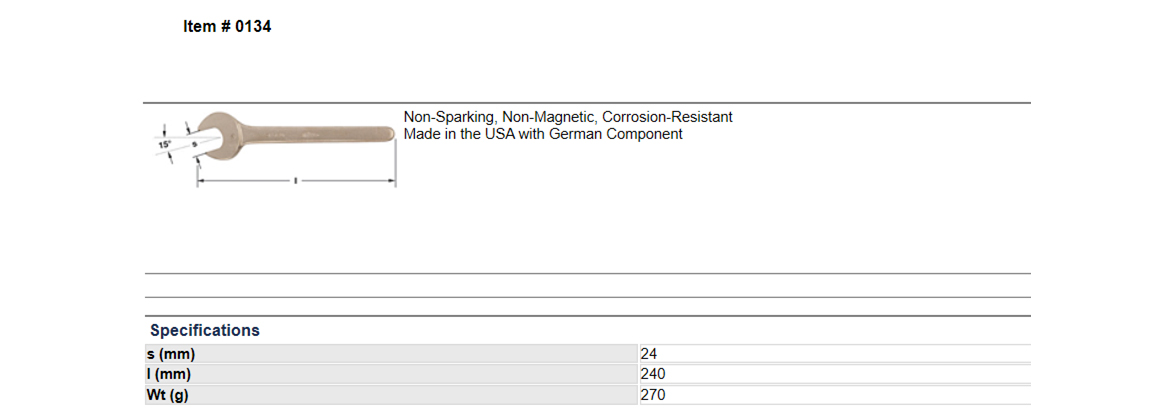Click the 15° angle label on diagram
The height and width of the screenshot is (416, 1157).
(x=164, y=145)
